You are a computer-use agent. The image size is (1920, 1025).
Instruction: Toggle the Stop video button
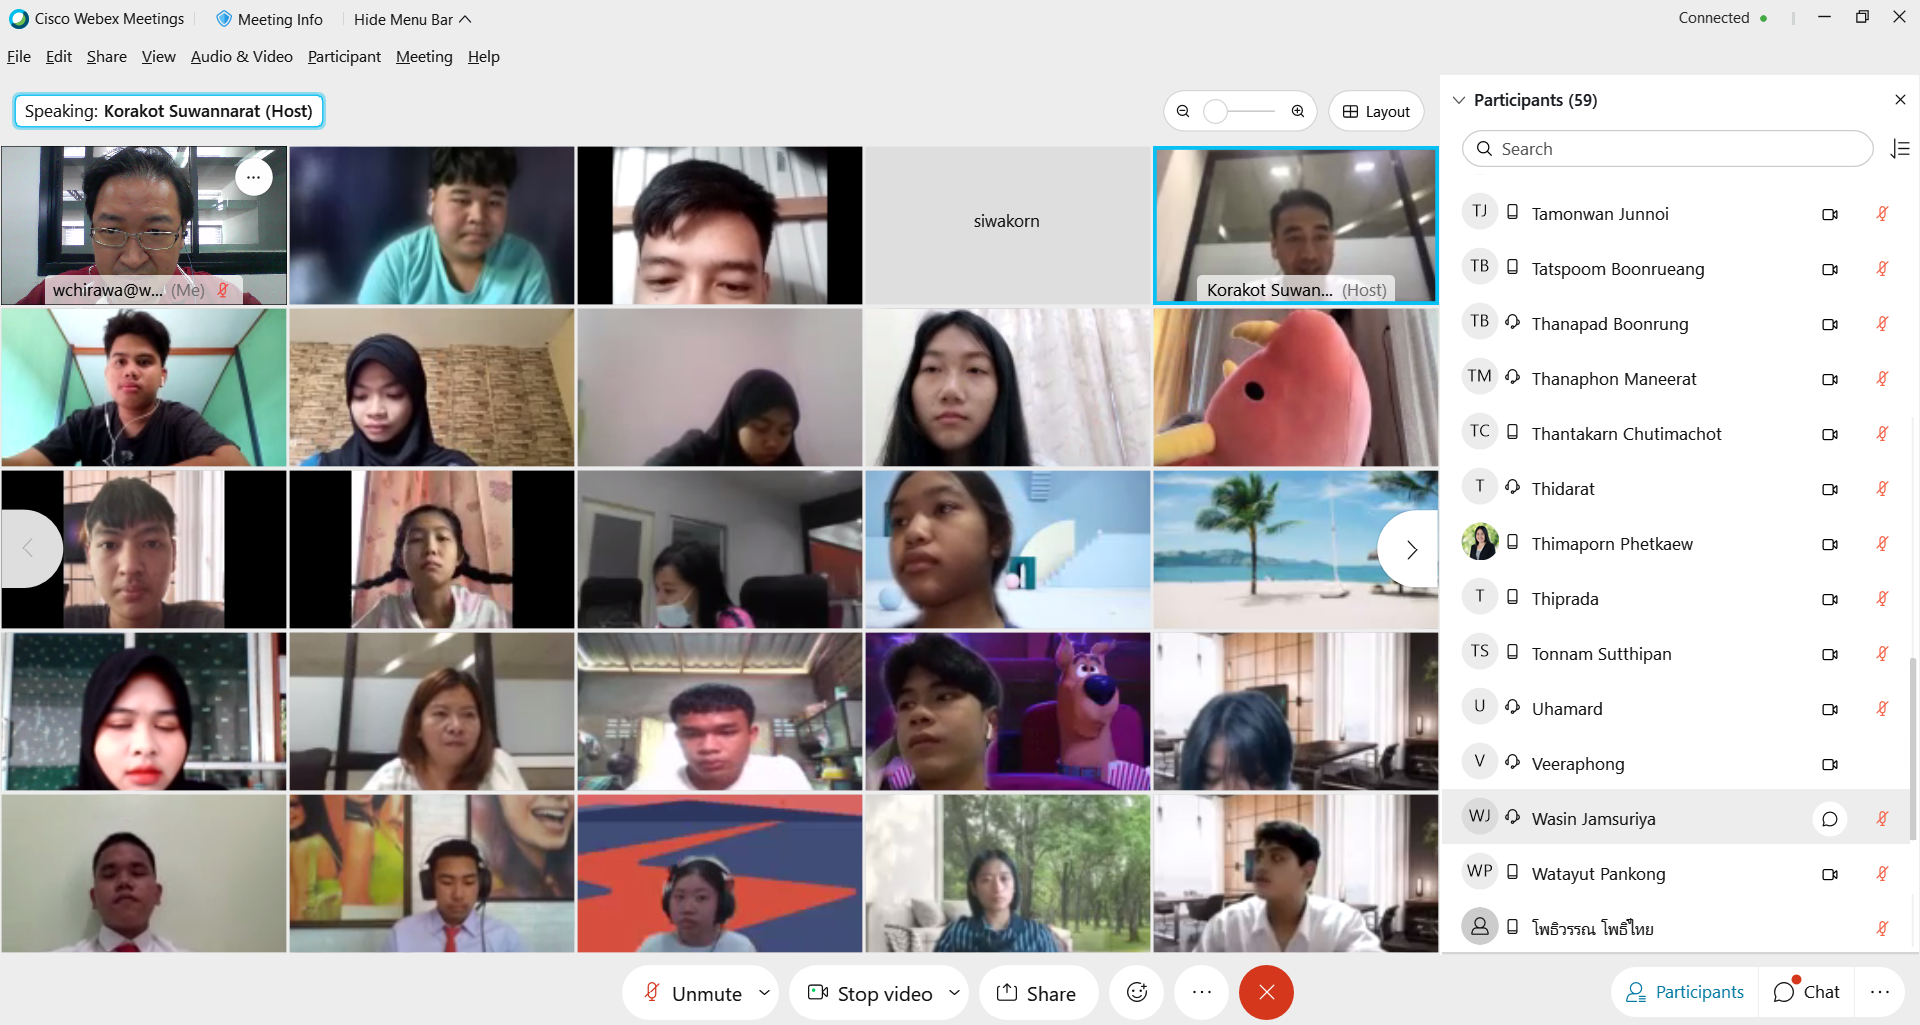tap(870, 993)
